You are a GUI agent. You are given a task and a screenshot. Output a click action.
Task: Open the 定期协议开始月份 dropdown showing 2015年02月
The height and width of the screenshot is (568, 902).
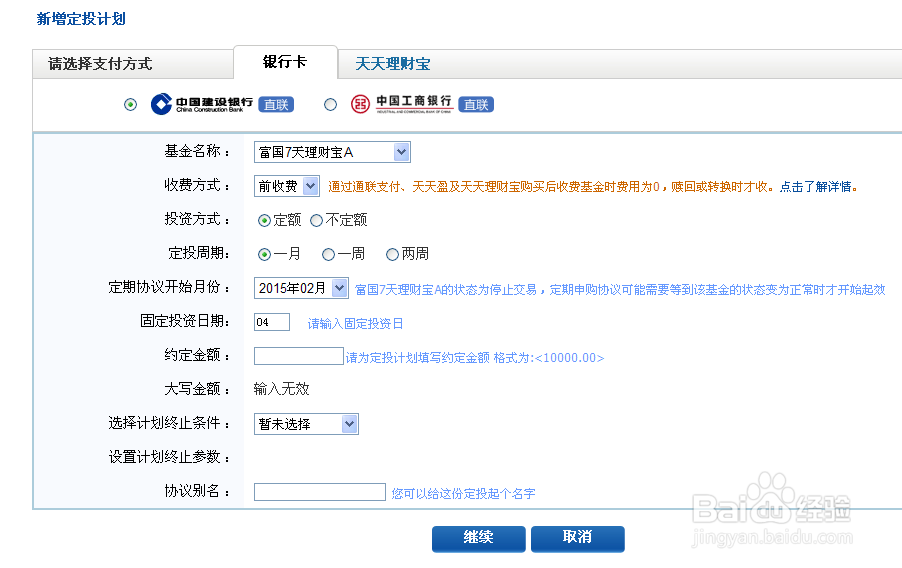coord(301,288)
